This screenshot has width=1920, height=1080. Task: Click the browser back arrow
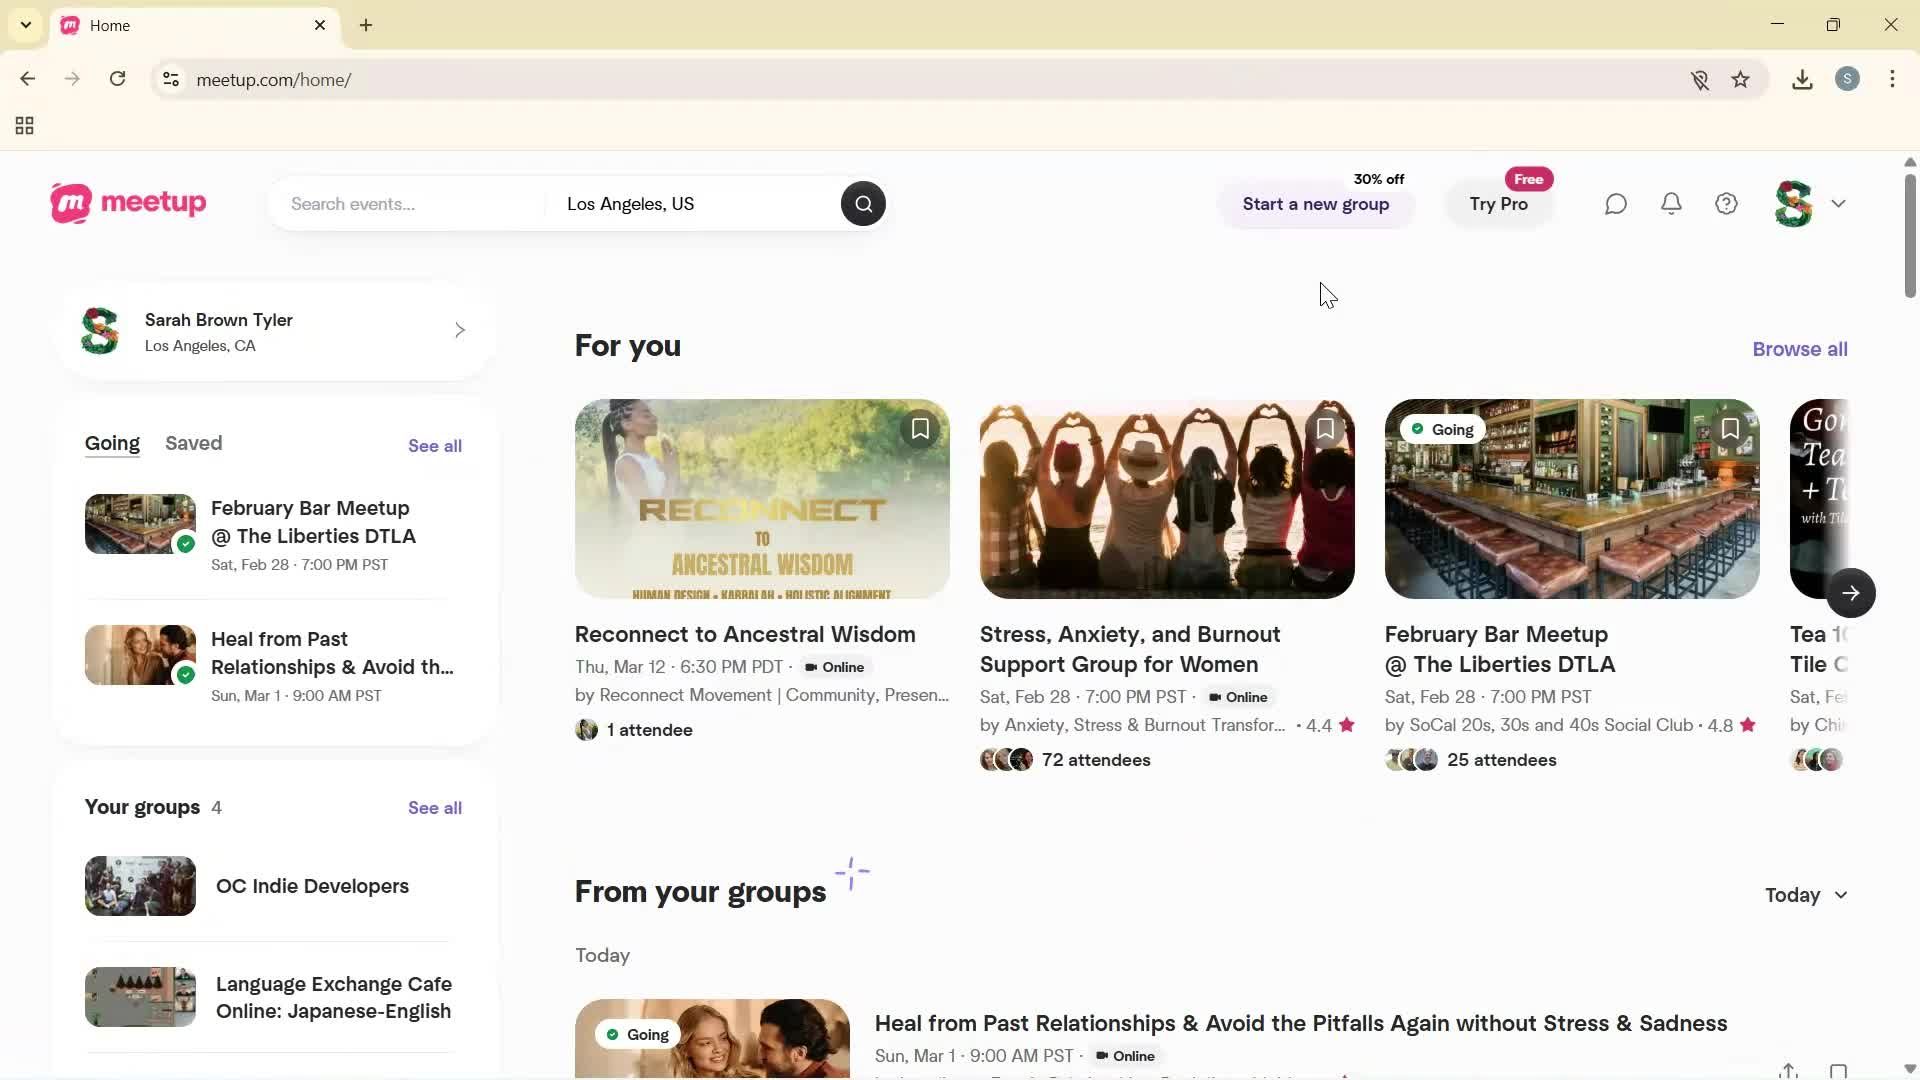point(27,79)
